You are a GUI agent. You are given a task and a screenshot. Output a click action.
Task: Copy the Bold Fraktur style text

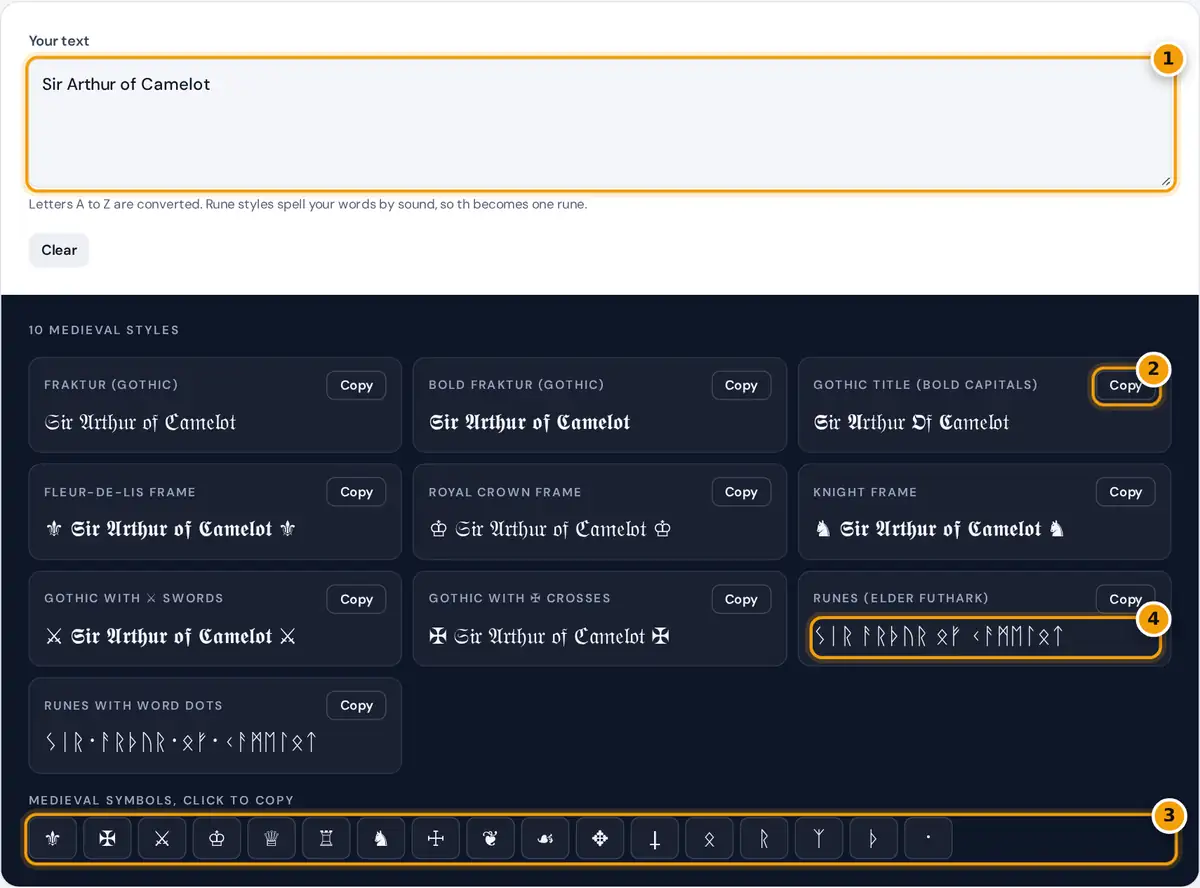(741, 385)
